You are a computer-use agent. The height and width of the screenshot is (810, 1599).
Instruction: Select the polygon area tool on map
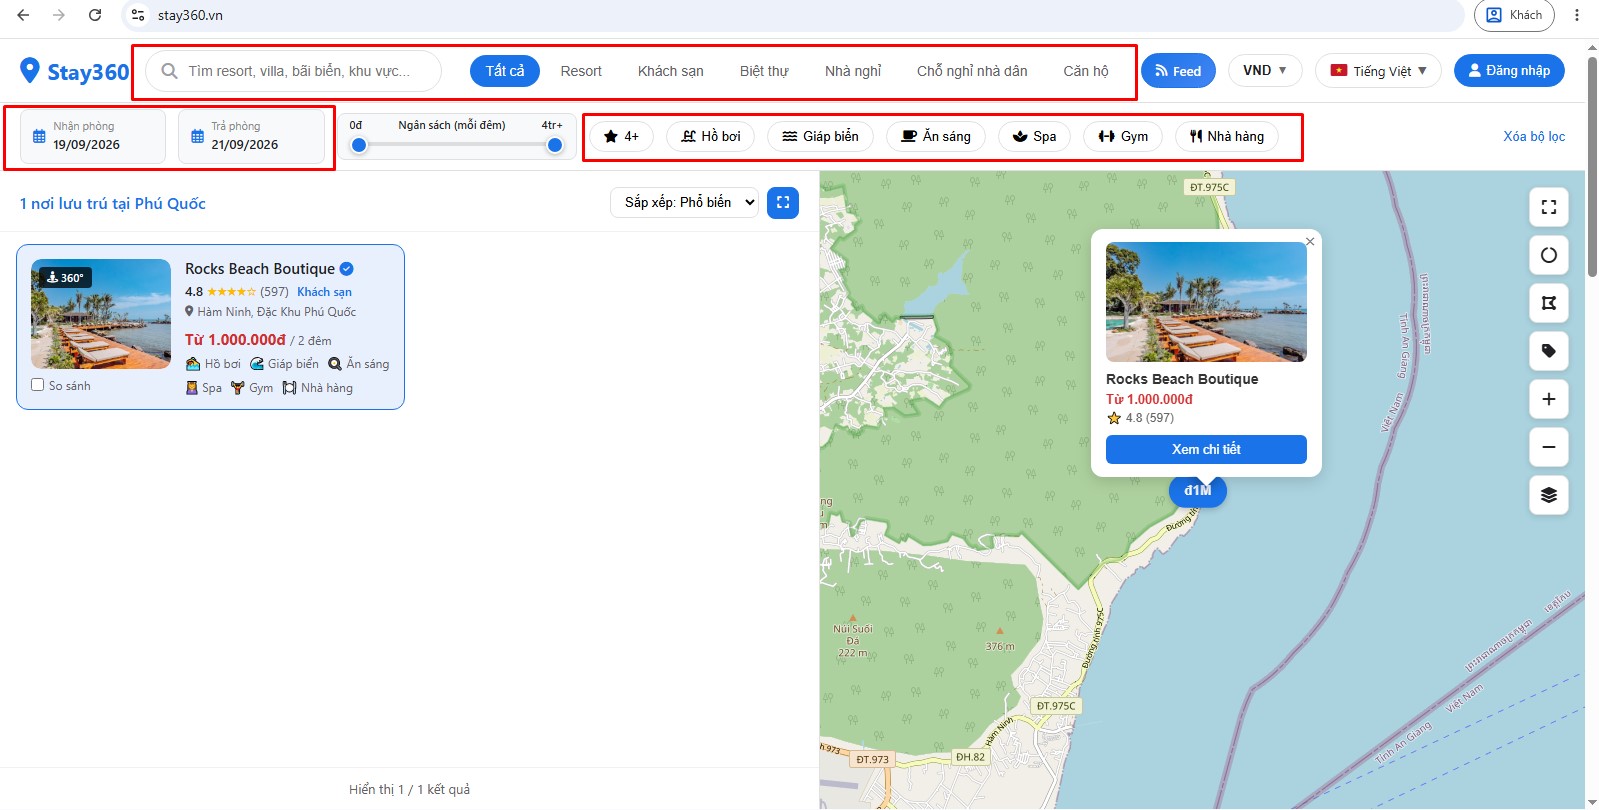pos(1549,303)
